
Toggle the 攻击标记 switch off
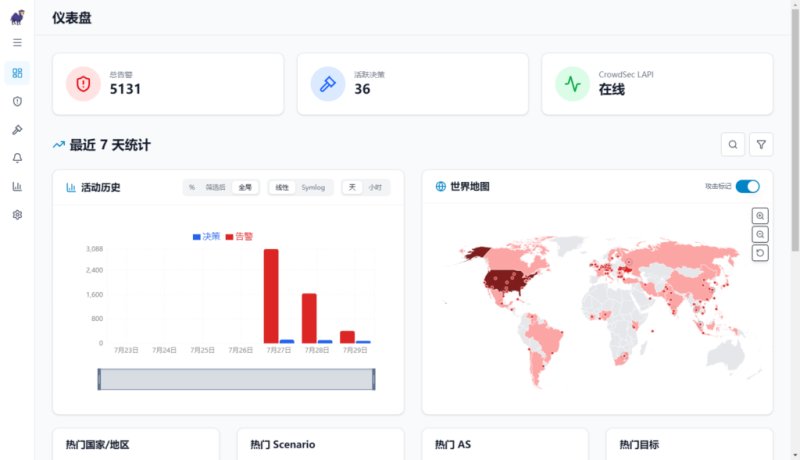coord(747,187)
